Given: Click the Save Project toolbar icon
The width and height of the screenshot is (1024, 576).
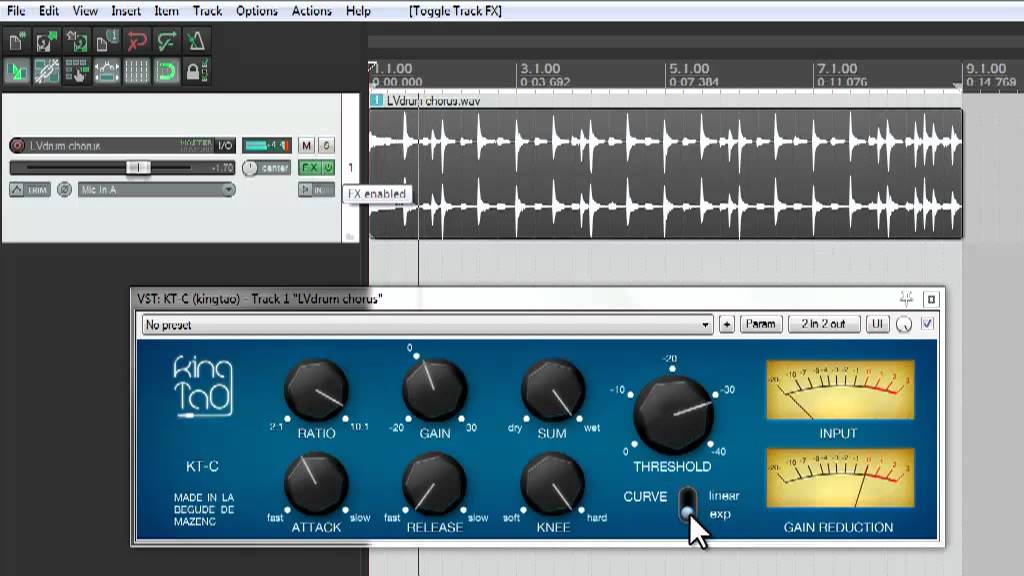Looking at the screenshot, I should (x=76, y=42).
